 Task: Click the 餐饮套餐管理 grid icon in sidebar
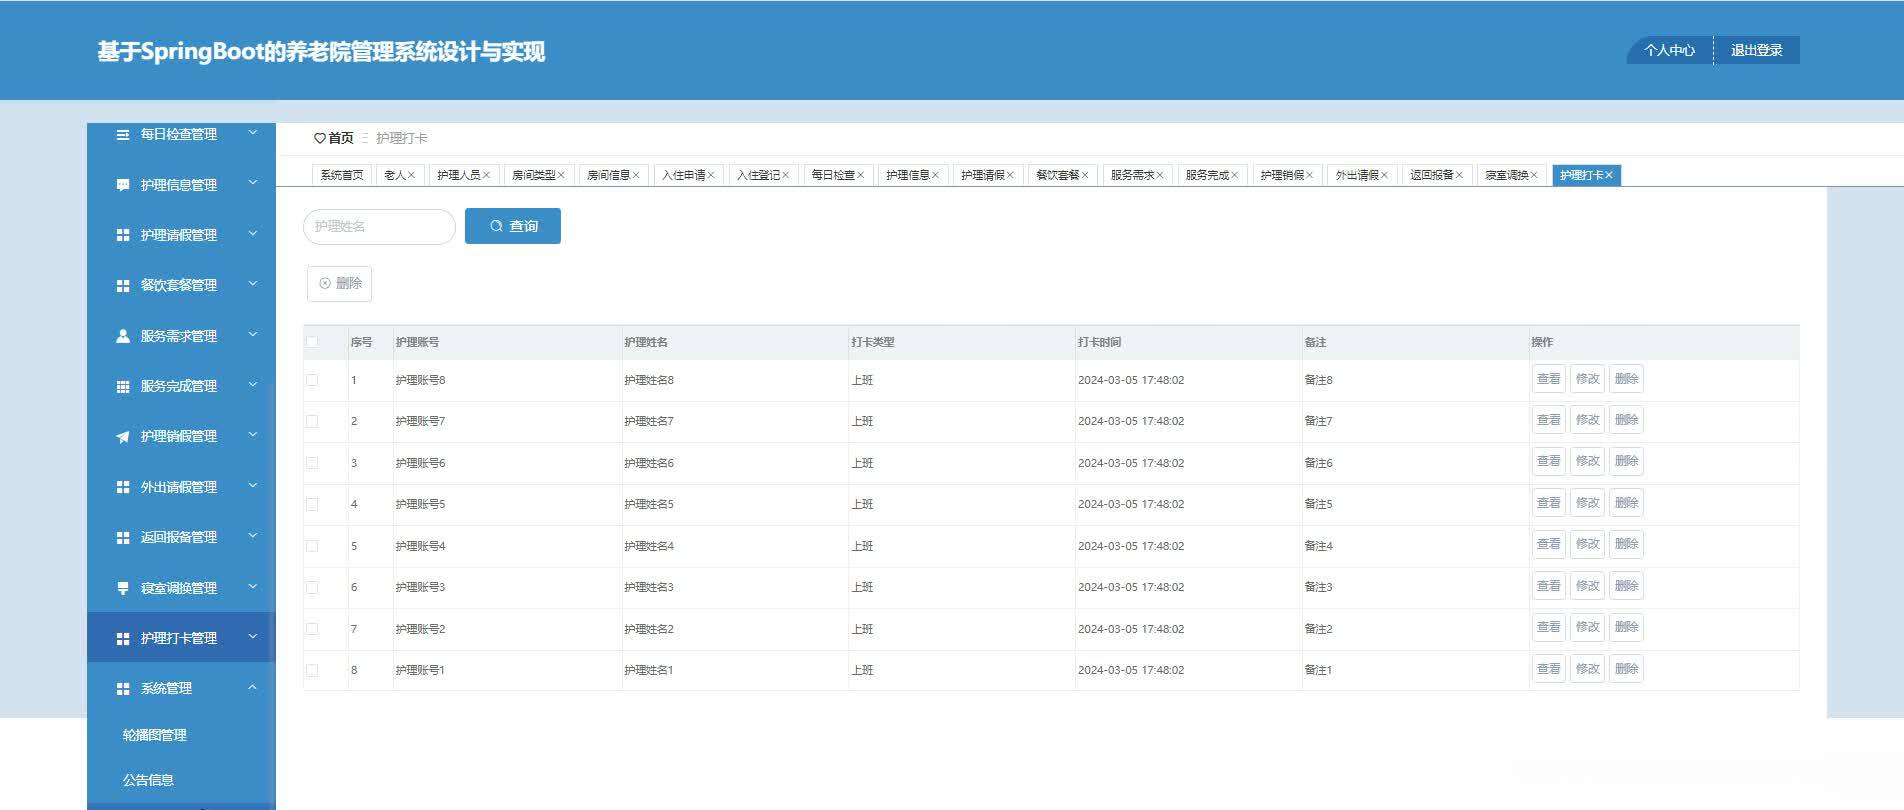coord(123,286)
